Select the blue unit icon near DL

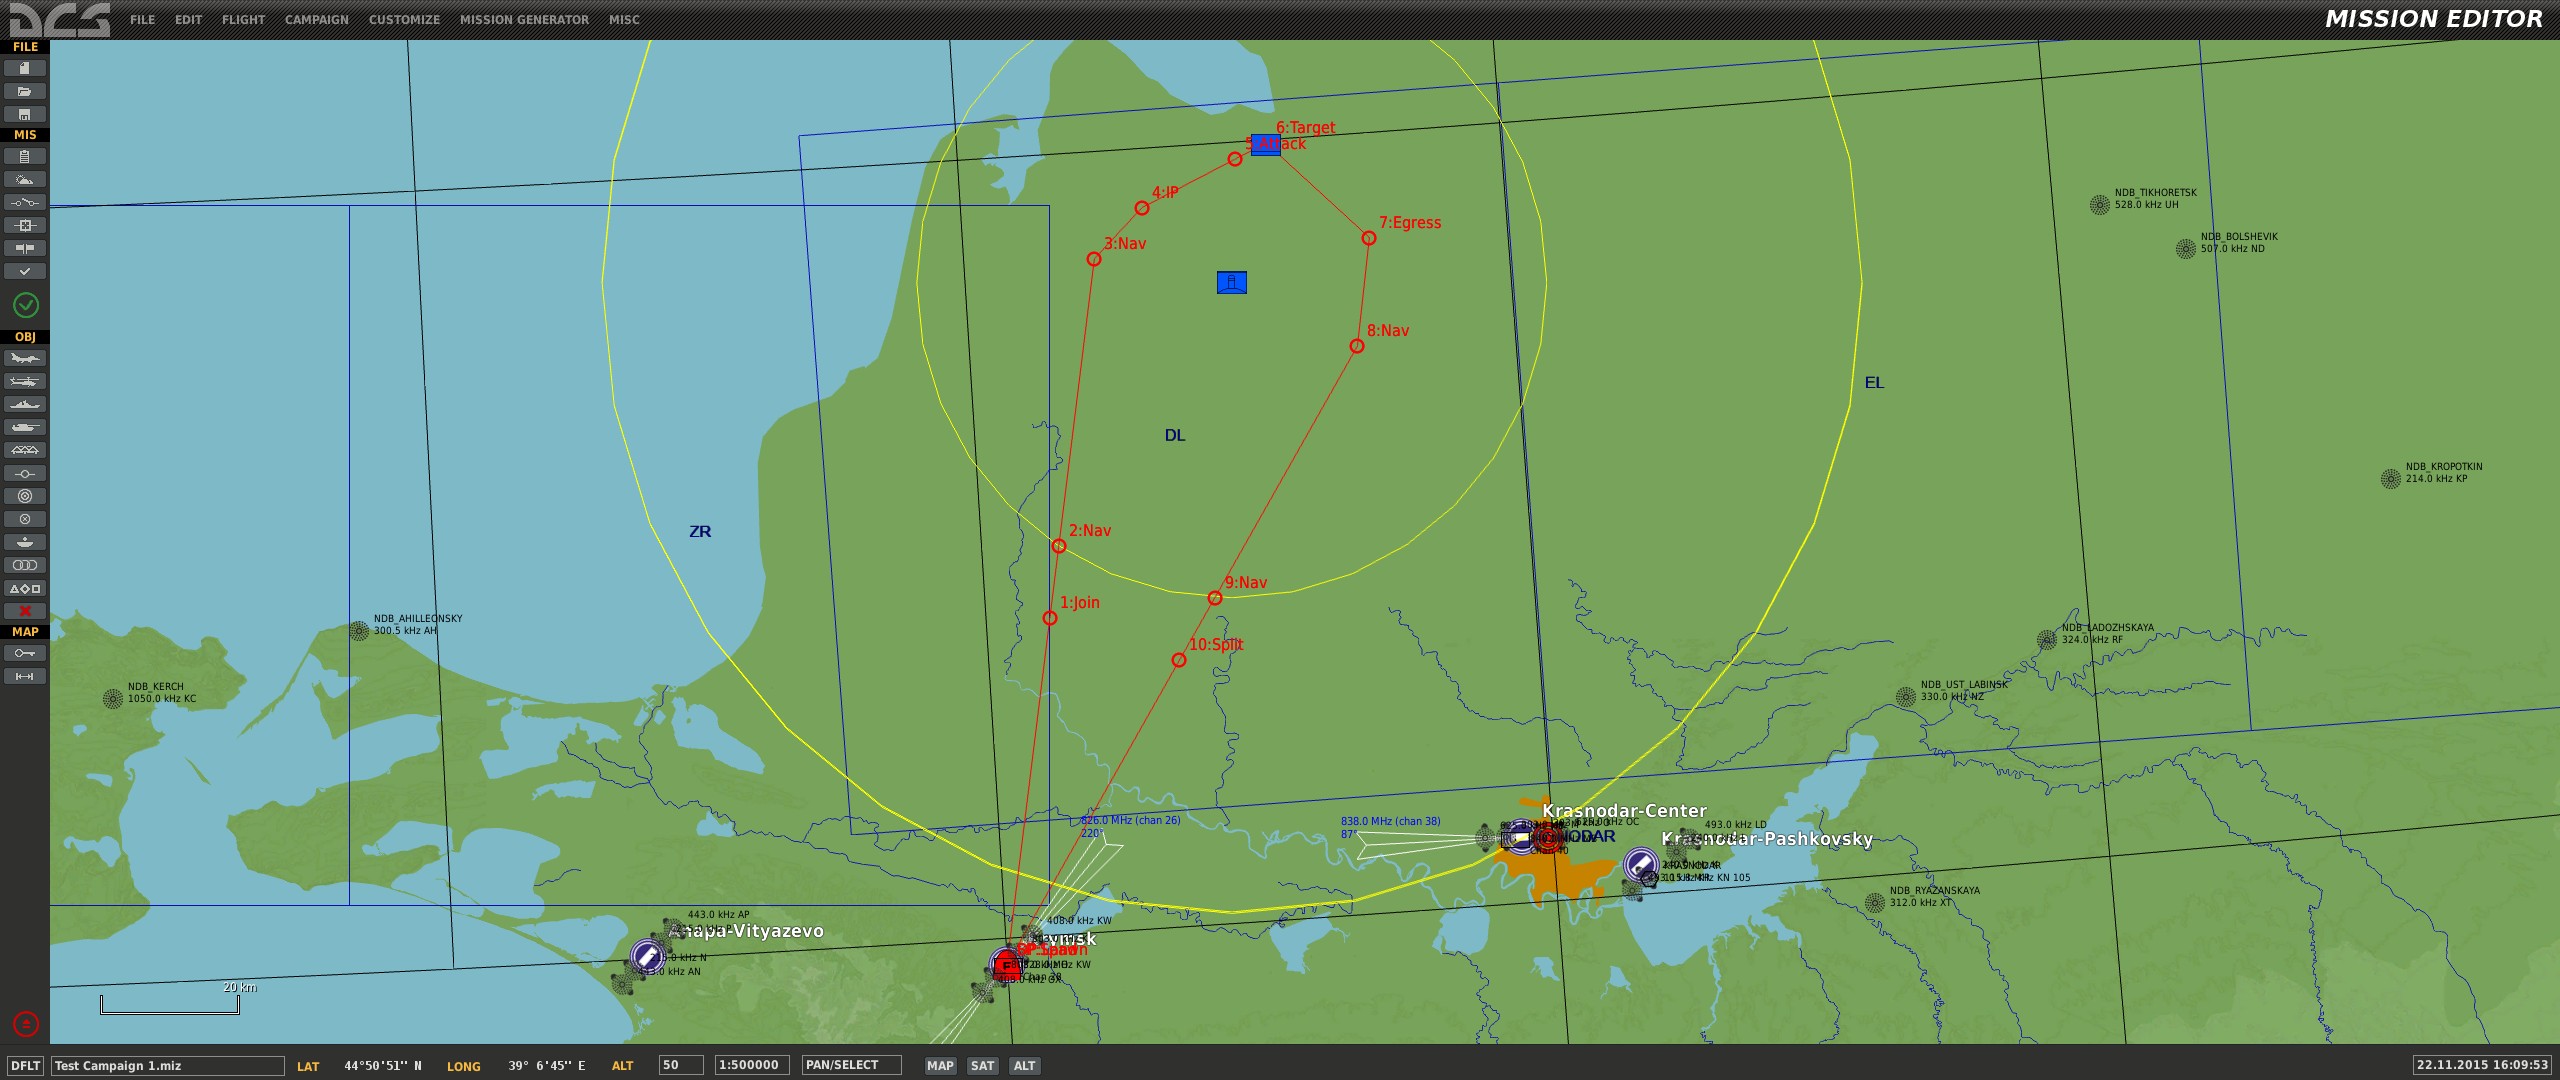coord(1232,282)
